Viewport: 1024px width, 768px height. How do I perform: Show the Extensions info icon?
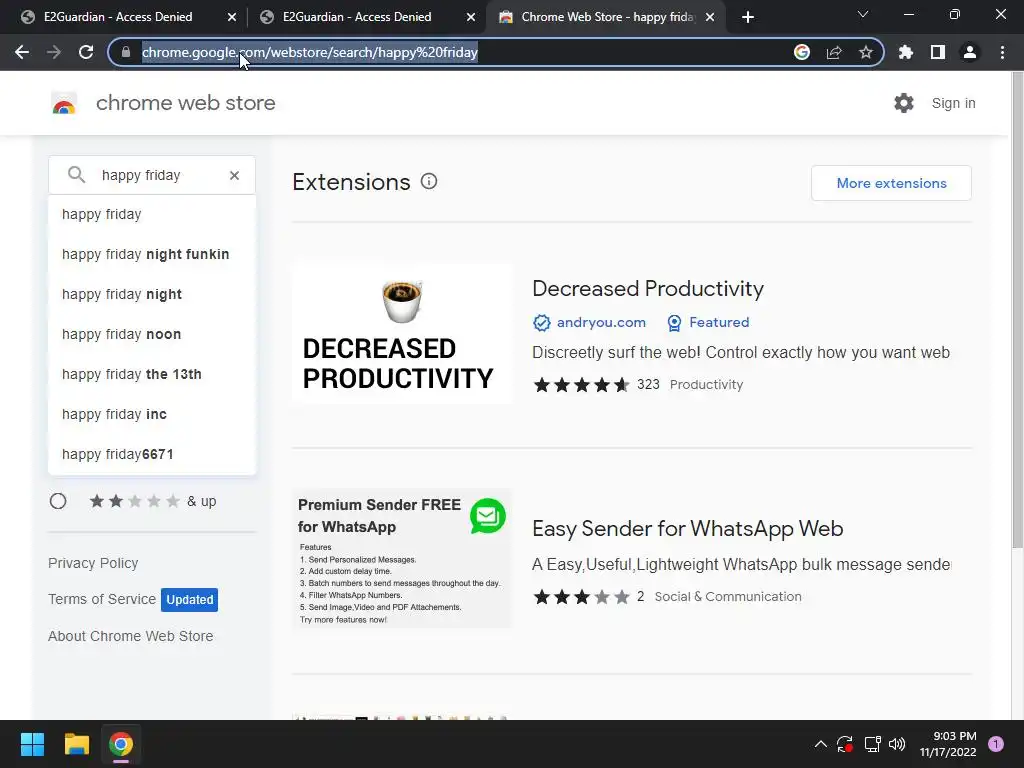(x=429, y=182)
